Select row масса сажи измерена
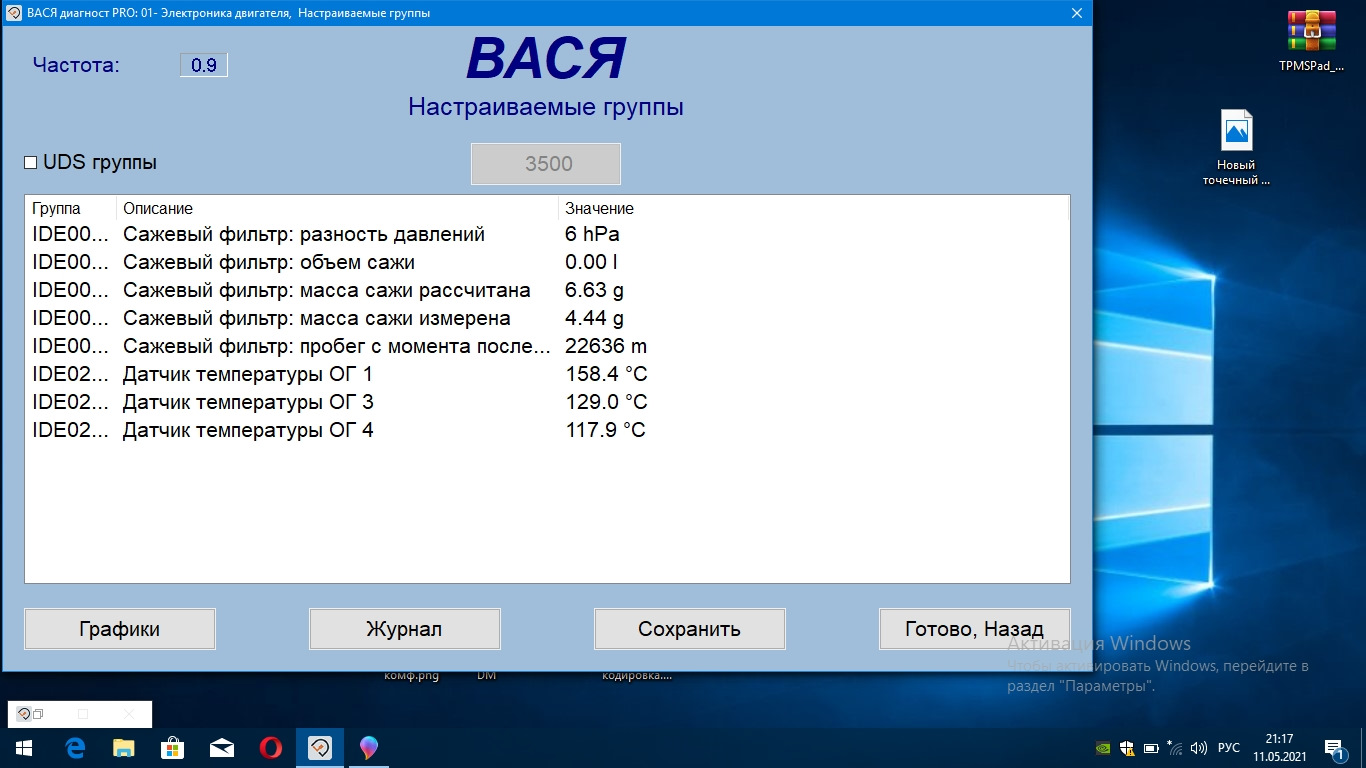 pyautogui.click(x=547, y=318)
